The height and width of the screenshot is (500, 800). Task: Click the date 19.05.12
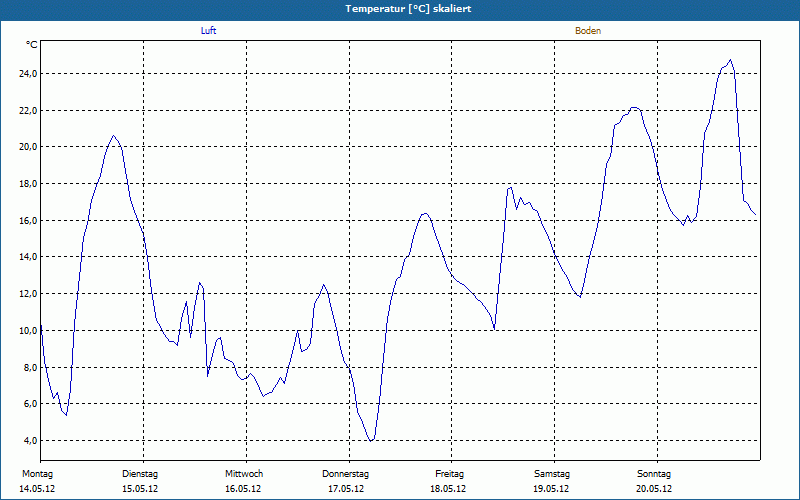[x=551, y=489]
